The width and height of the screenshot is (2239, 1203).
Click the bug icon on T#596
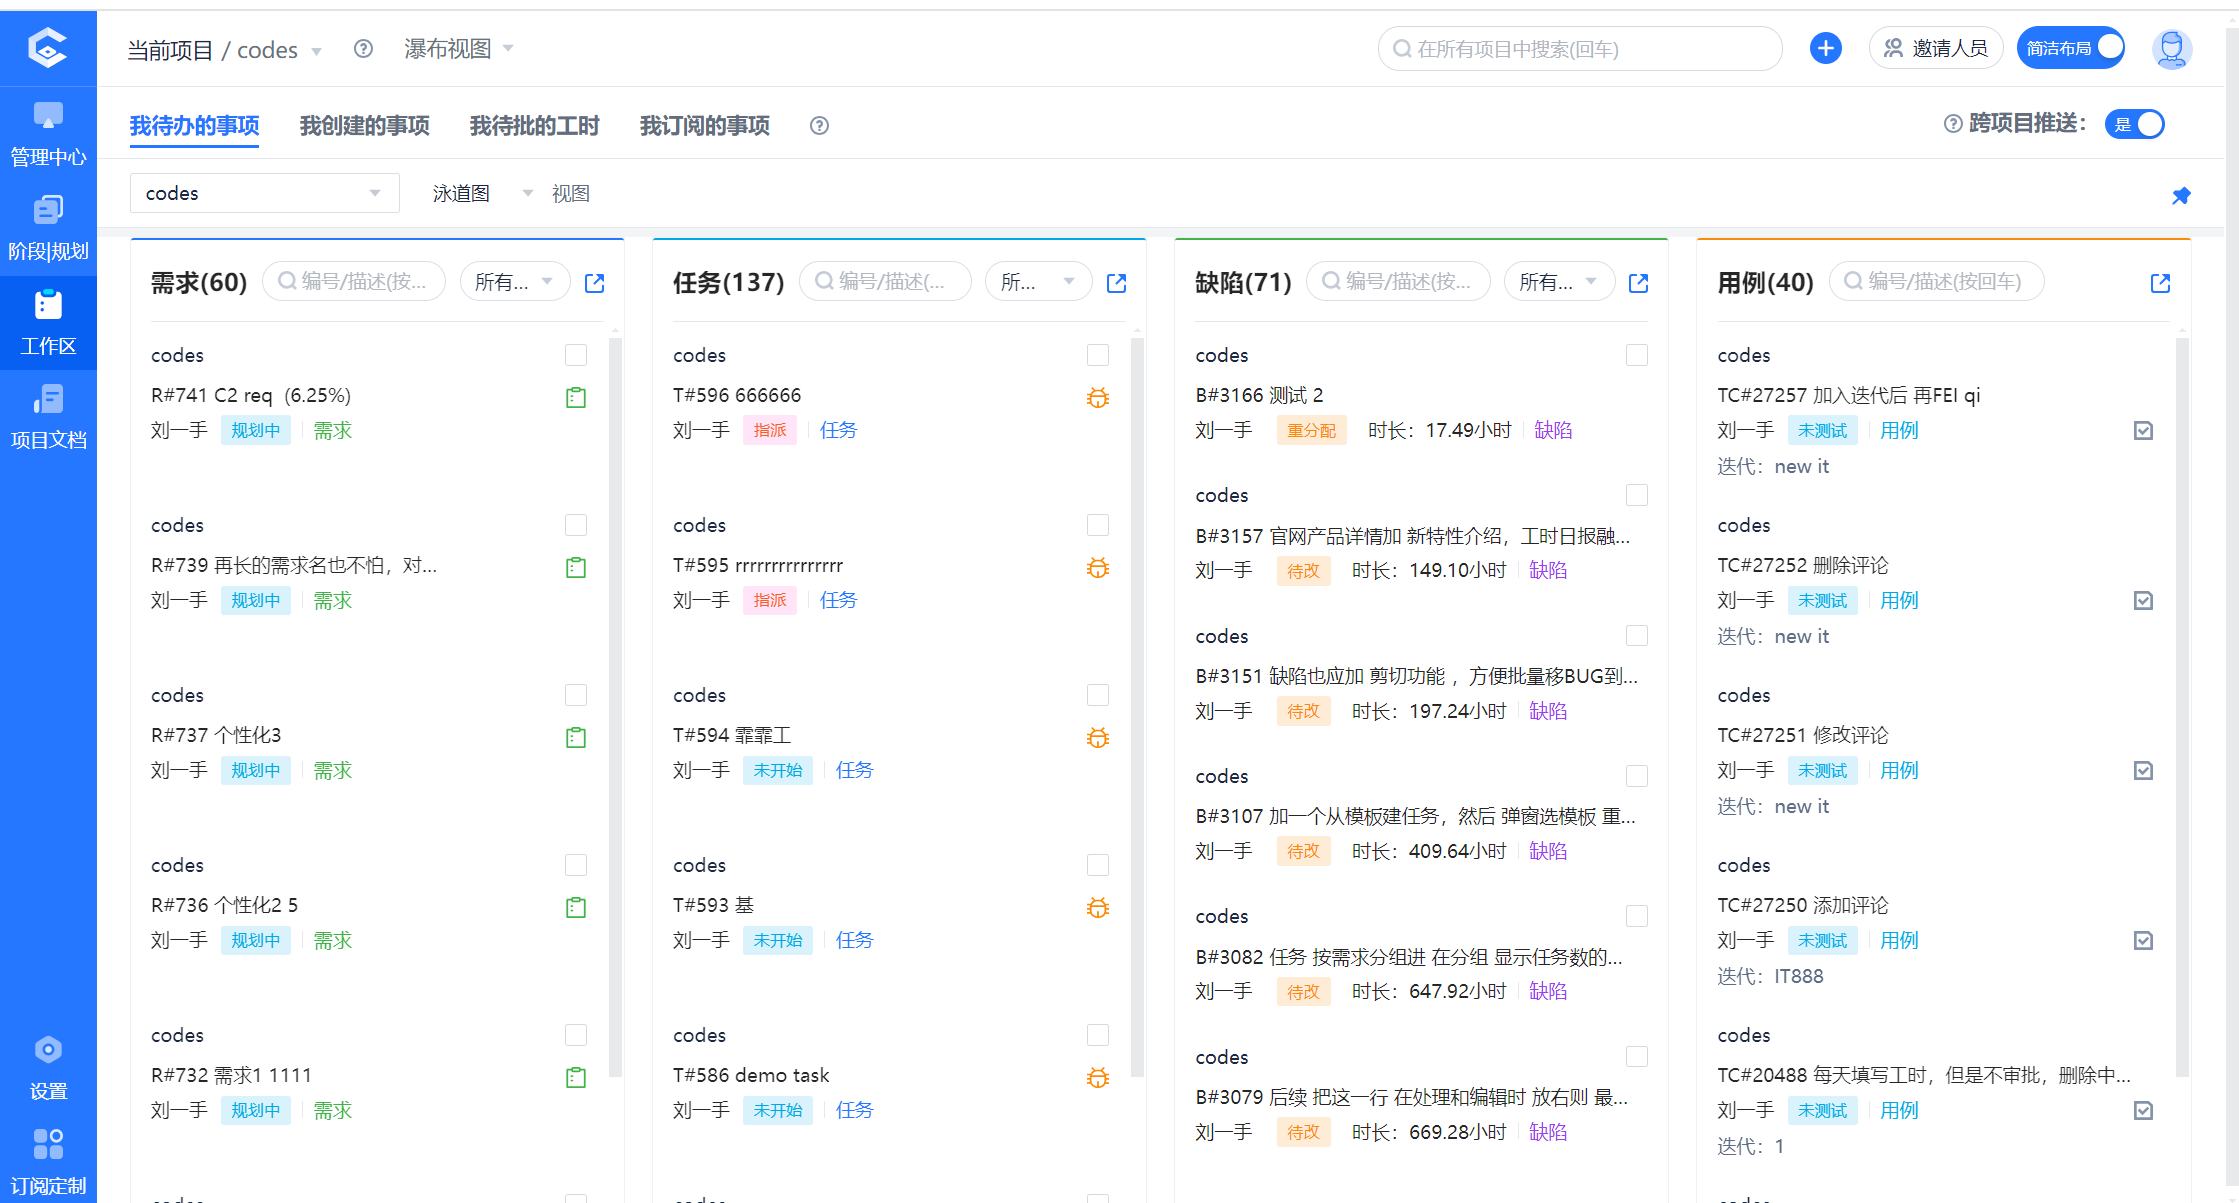(x=1098, y=398)
